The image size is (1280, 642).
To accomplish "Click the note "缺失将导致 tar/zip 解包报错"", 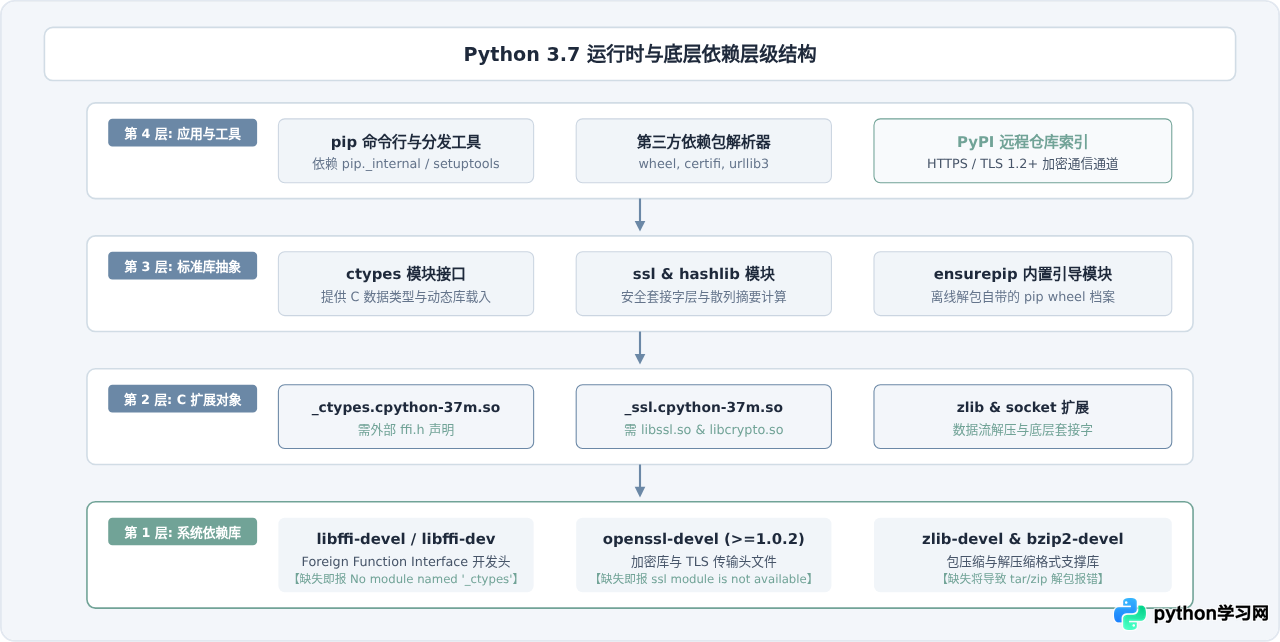I will (1022, 579).
